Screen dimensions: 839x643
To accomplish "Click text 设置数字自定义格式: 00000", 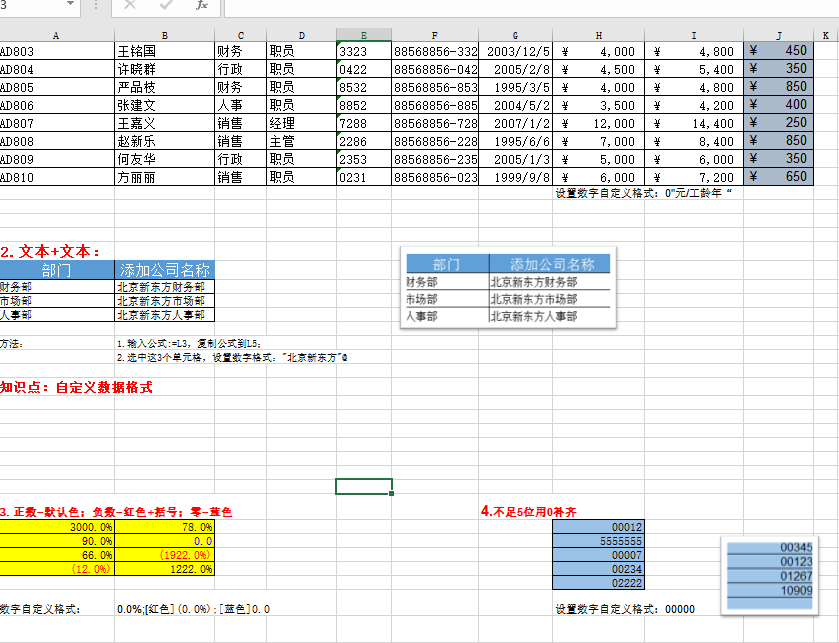I will 625,609.
